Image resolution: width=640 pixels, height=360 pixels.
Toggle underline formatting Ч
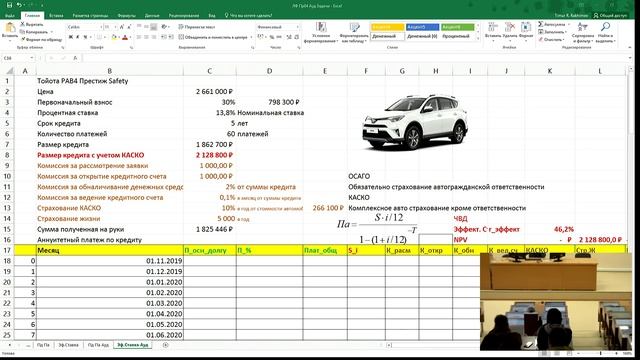click(x=85, y=37)
